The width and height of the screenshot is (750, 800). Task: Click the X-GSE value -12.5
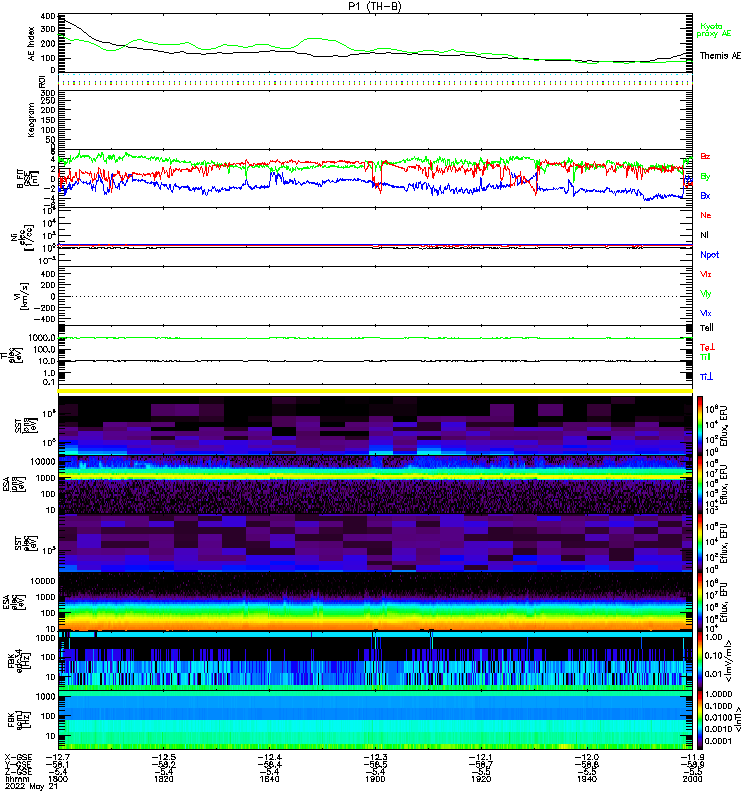click(164, 758)
